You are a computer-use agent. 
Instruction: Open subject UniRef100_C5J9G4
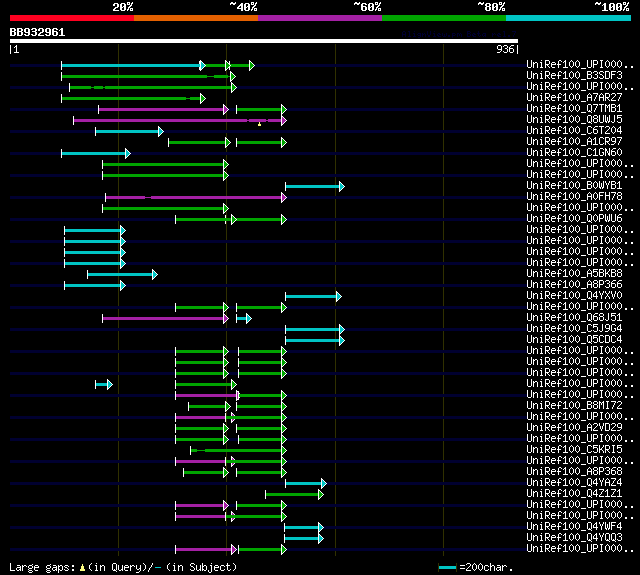pos(574,329)
